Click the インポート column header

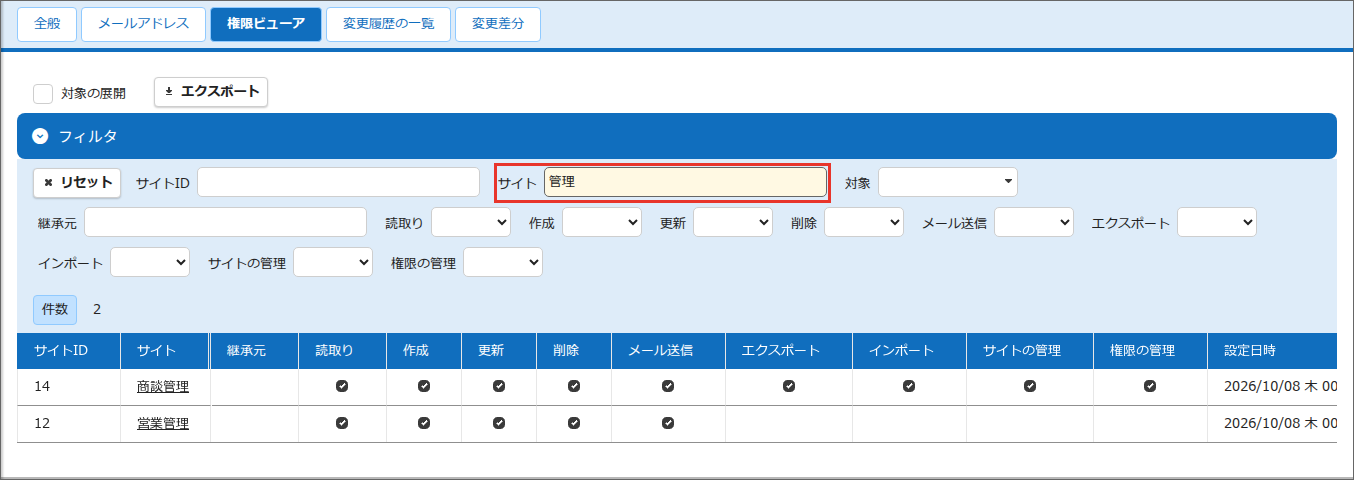(909, 350)
